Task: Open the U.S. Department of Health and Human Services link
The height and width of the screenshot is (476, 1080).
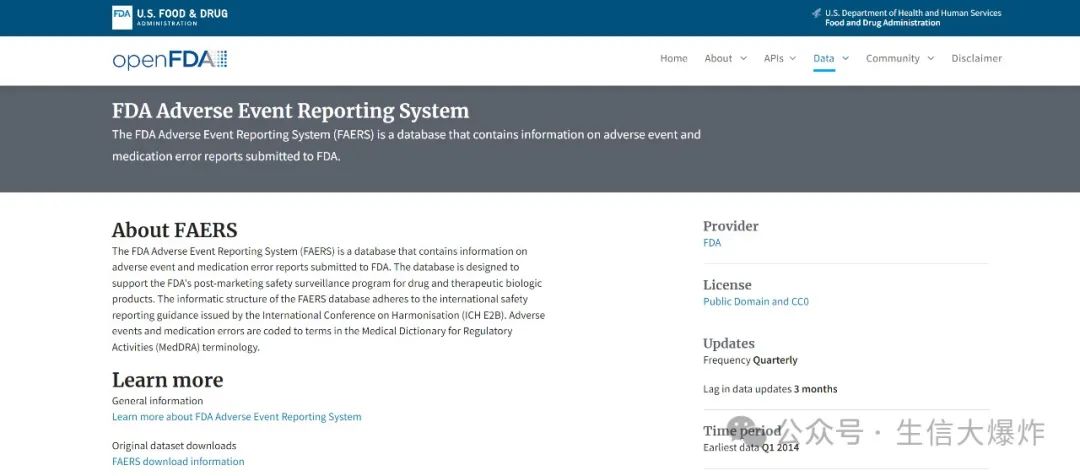Action: (913, 13)
